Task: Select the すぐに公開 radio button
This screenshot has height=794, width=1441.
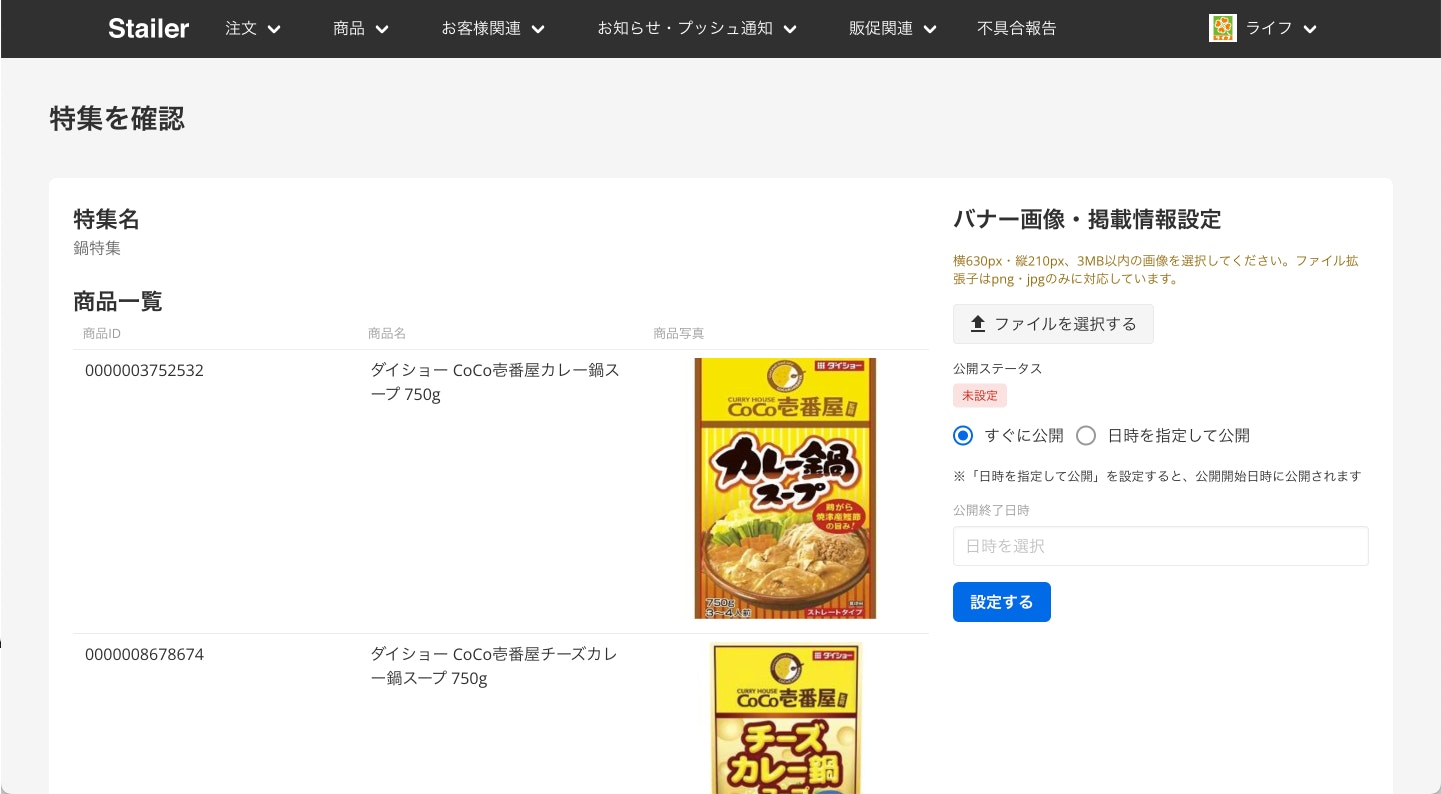Action: pos(963,435)
